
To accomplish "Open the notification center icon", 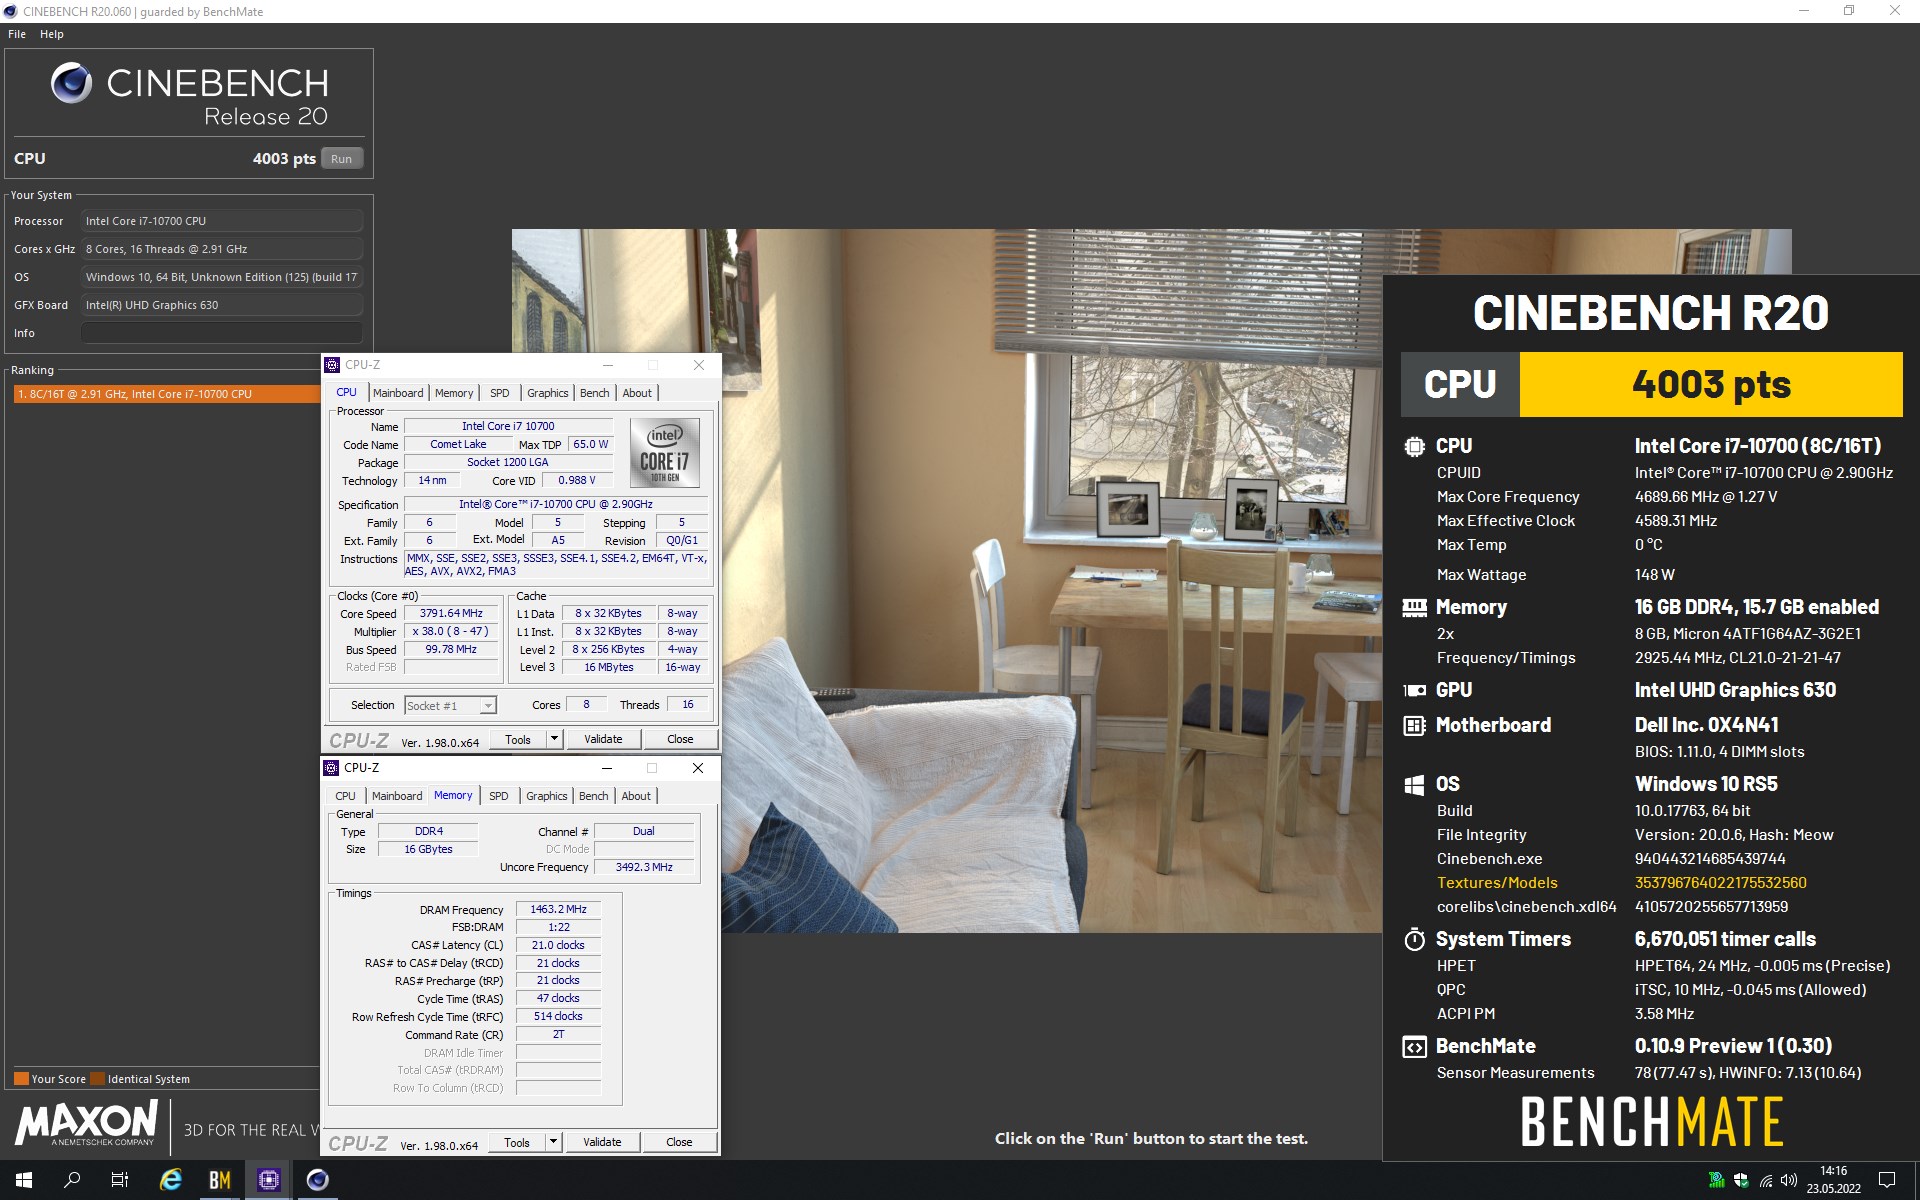I will coord(1887,1180).
